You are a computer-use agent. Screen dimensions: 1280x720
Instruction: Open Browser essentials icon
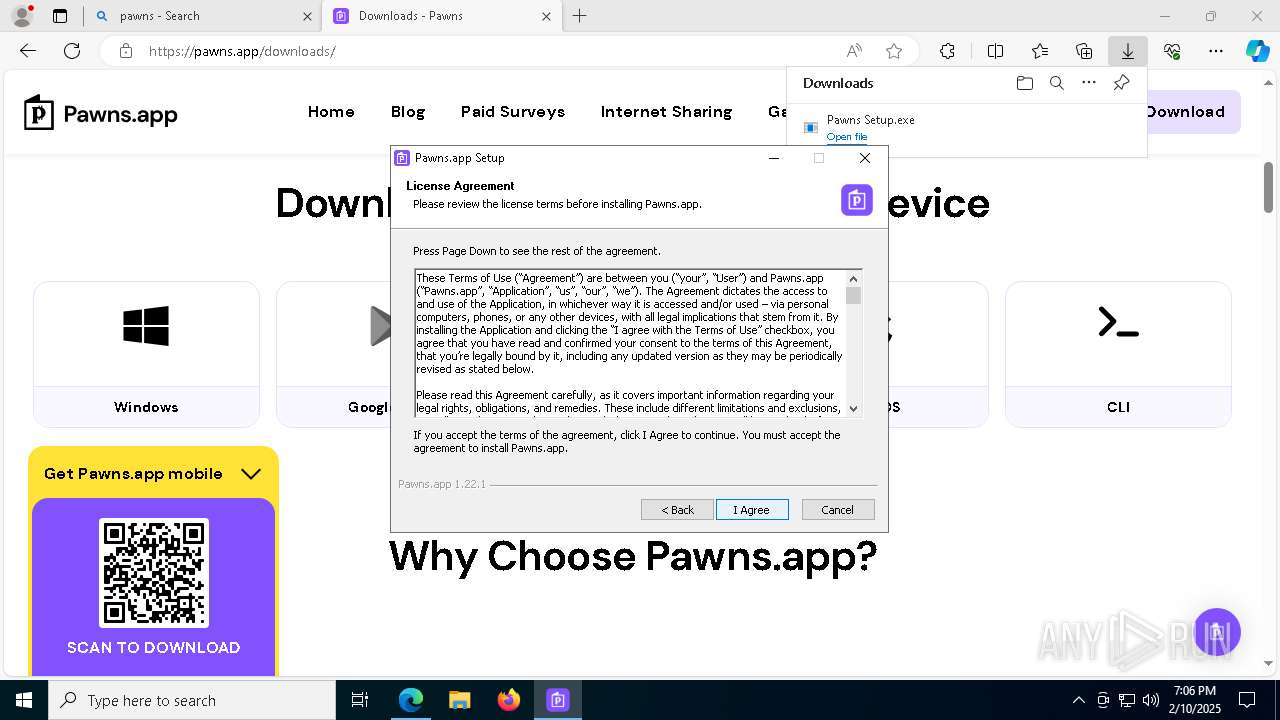tap(1172, 51)
